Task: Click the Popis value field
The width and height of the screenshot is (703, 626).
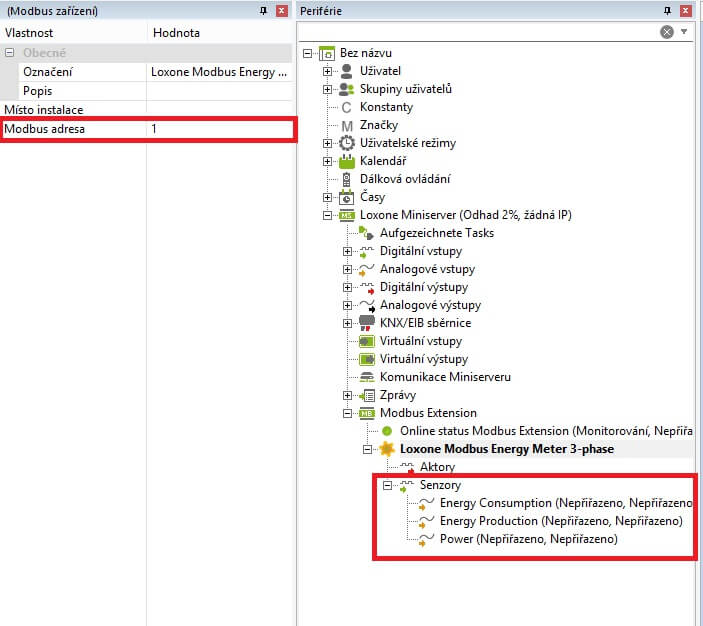Action: [220, 91]
